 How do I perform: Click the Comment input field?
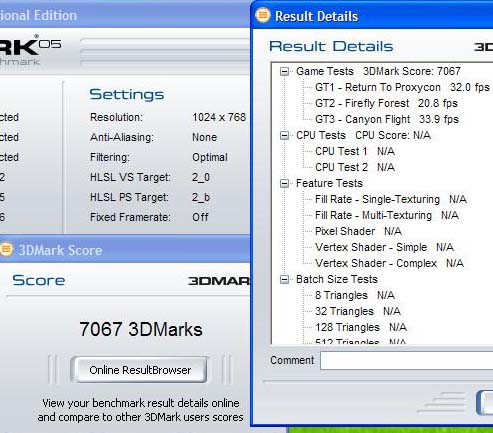pyautogui.click(x=406, y=360)
